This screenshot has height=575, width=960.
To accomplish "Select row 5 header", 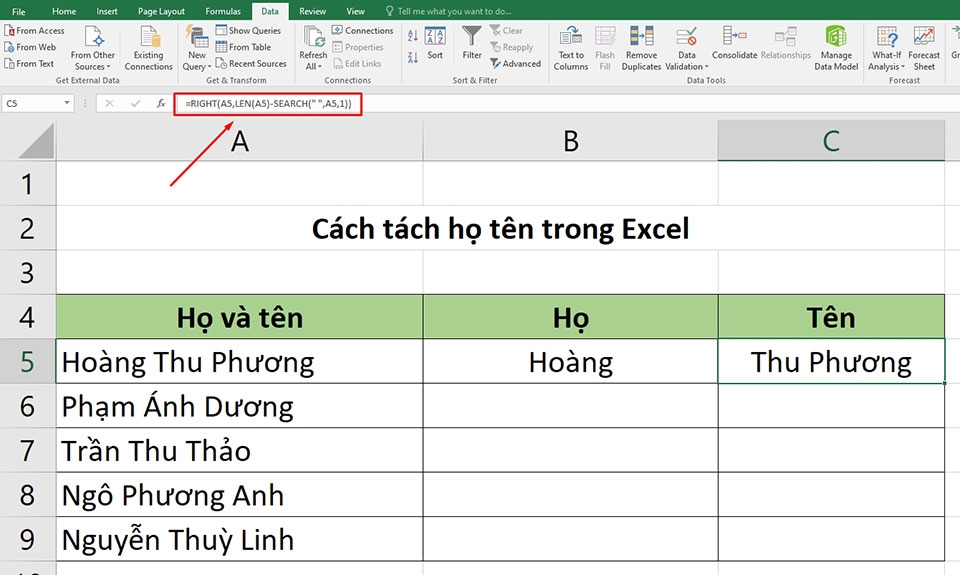I will (28, 361).
